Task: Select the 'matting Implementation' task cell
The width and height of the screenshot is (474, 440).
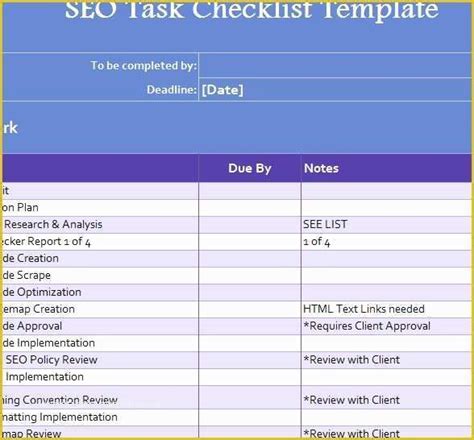Action: 100,418
